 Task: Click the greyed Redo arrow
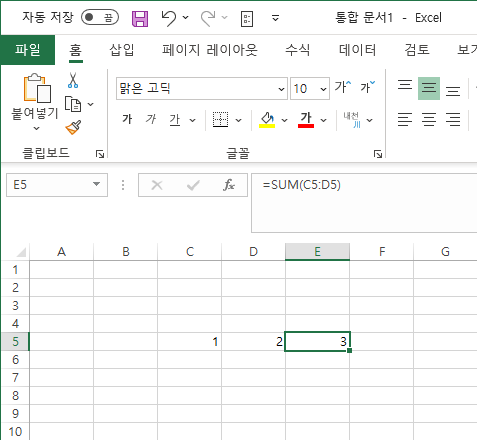[208, 18]
